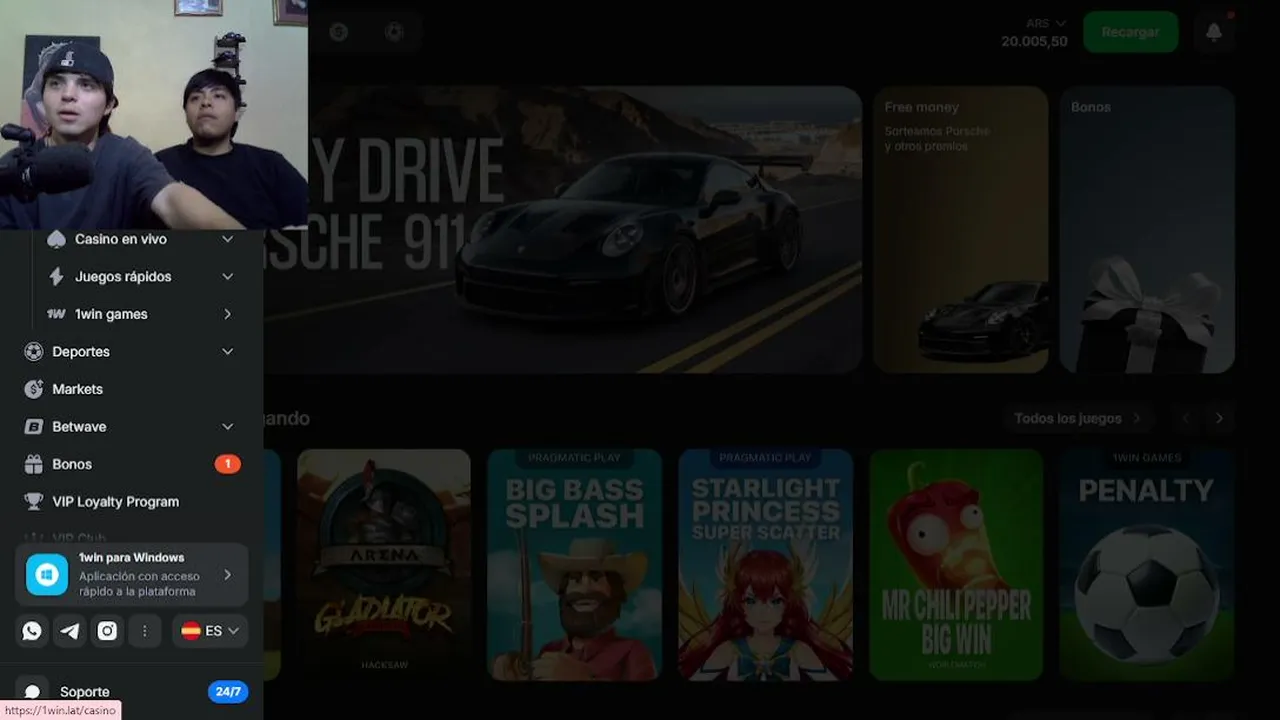The width and height of the screenshot is (1280, 720).
Task: Launch the Arena Gladiator game
Action: 384,564
